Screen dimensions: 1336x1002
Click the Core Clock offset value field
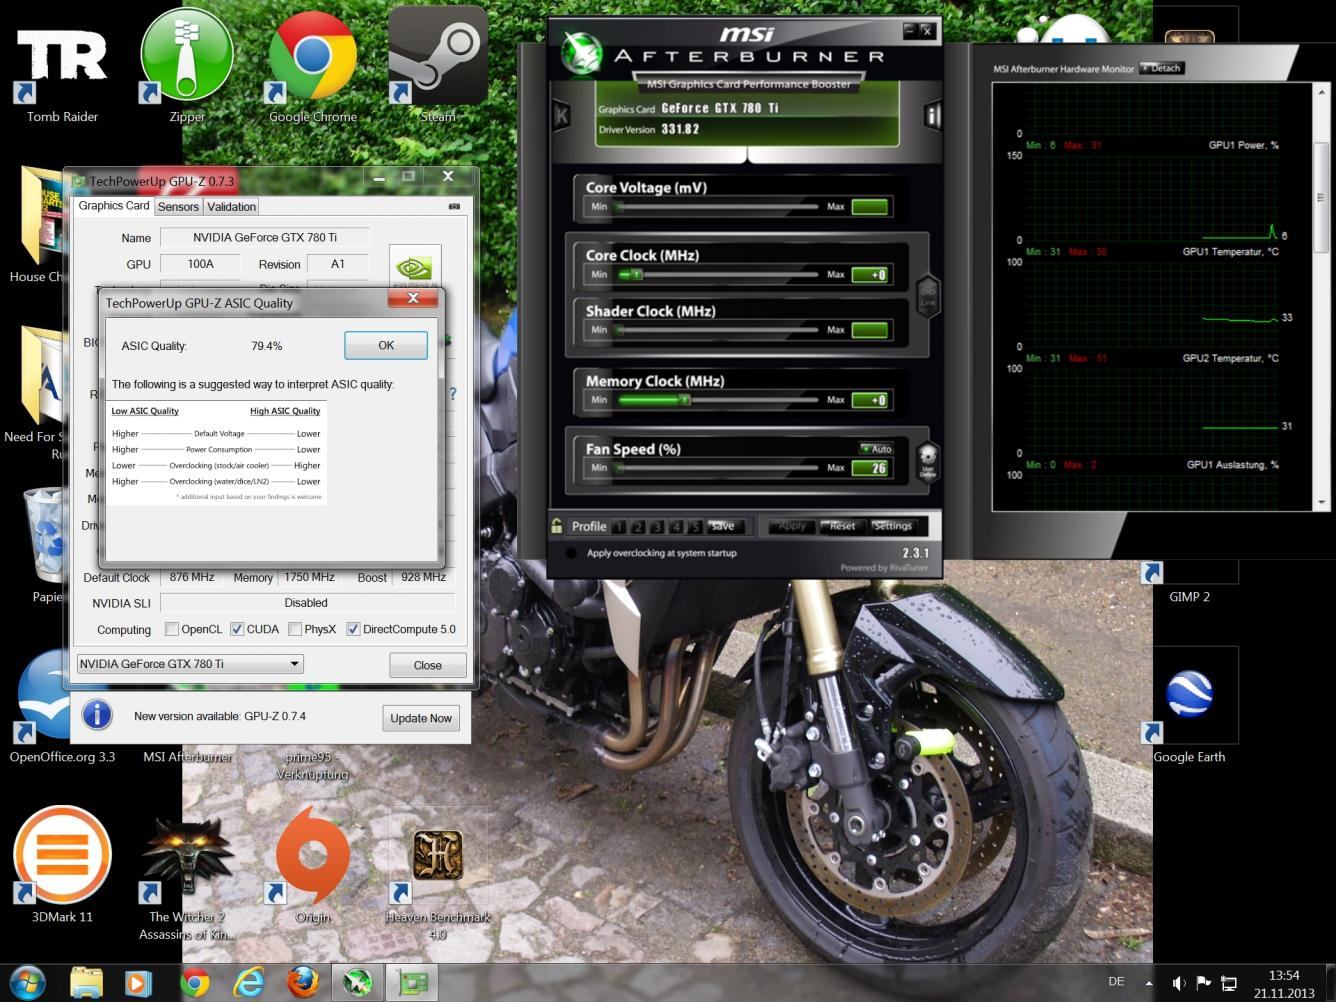(x=870, y=275)
